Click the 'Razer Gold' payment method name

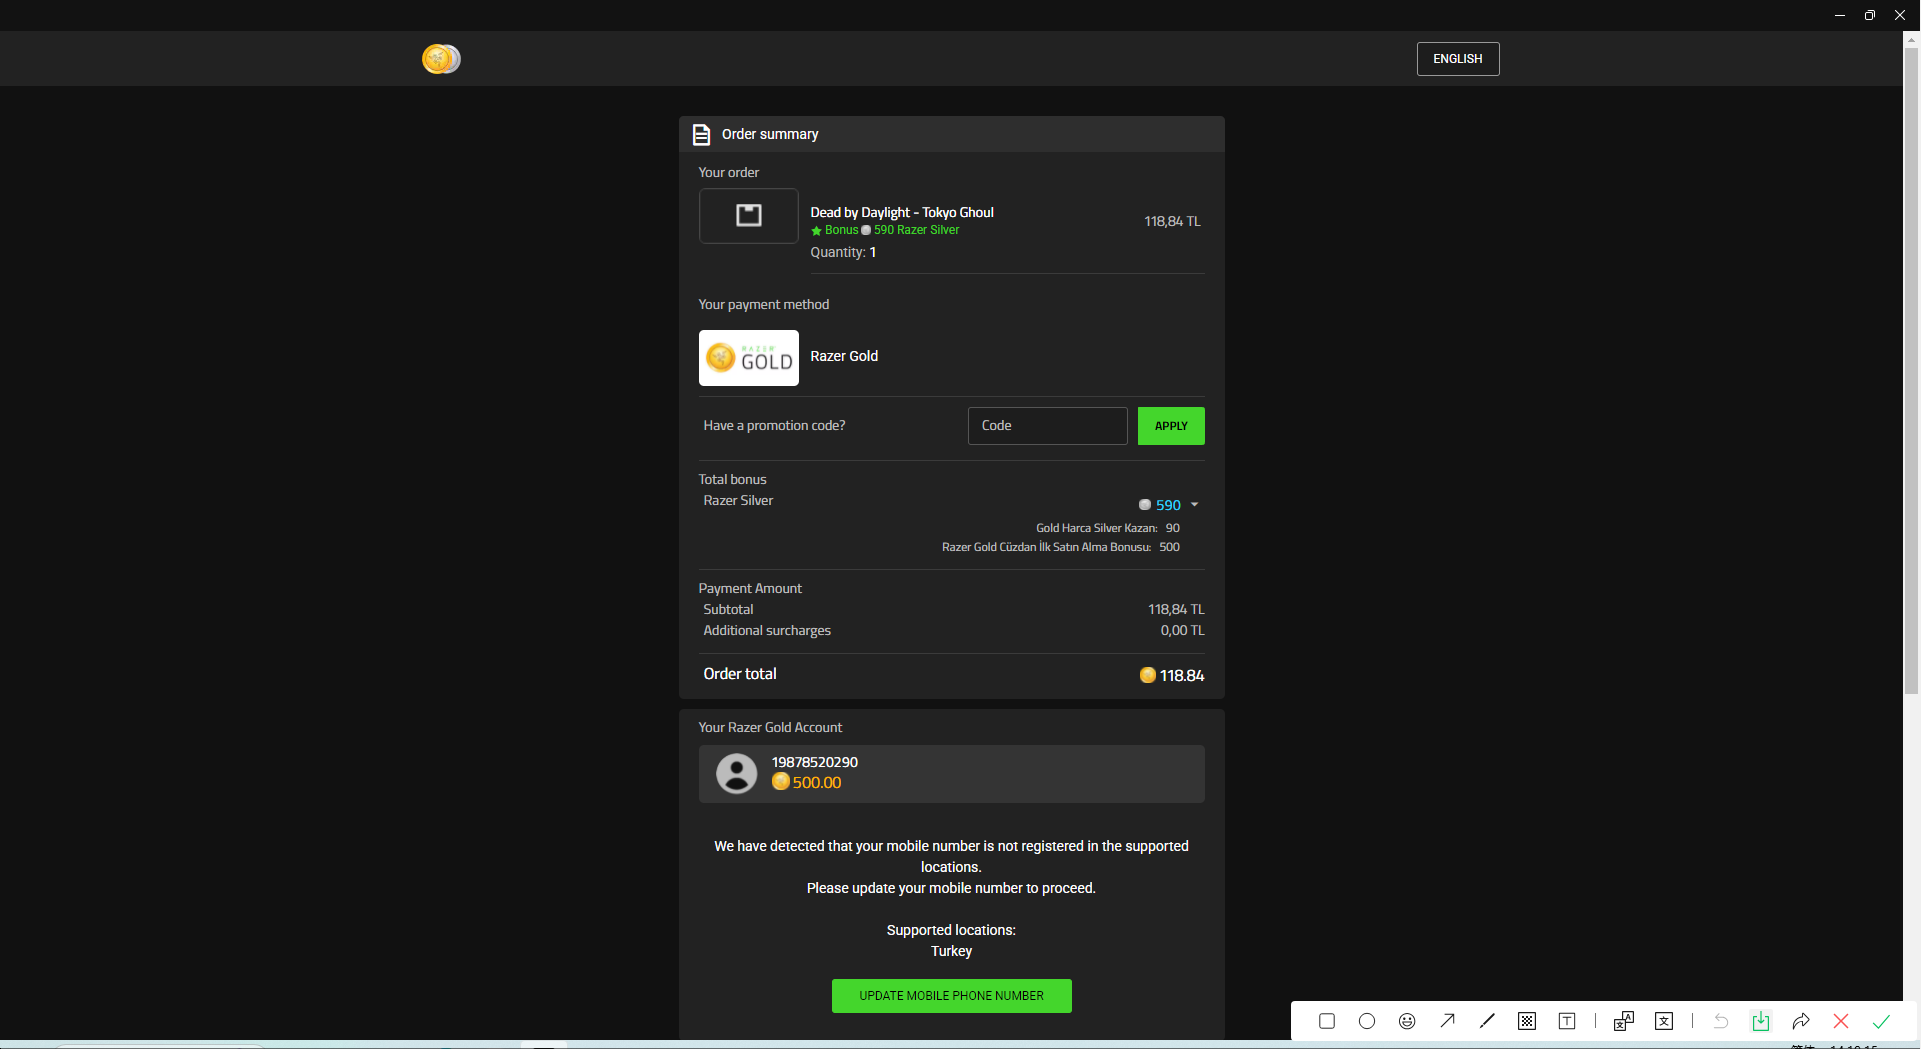point(844,356)
